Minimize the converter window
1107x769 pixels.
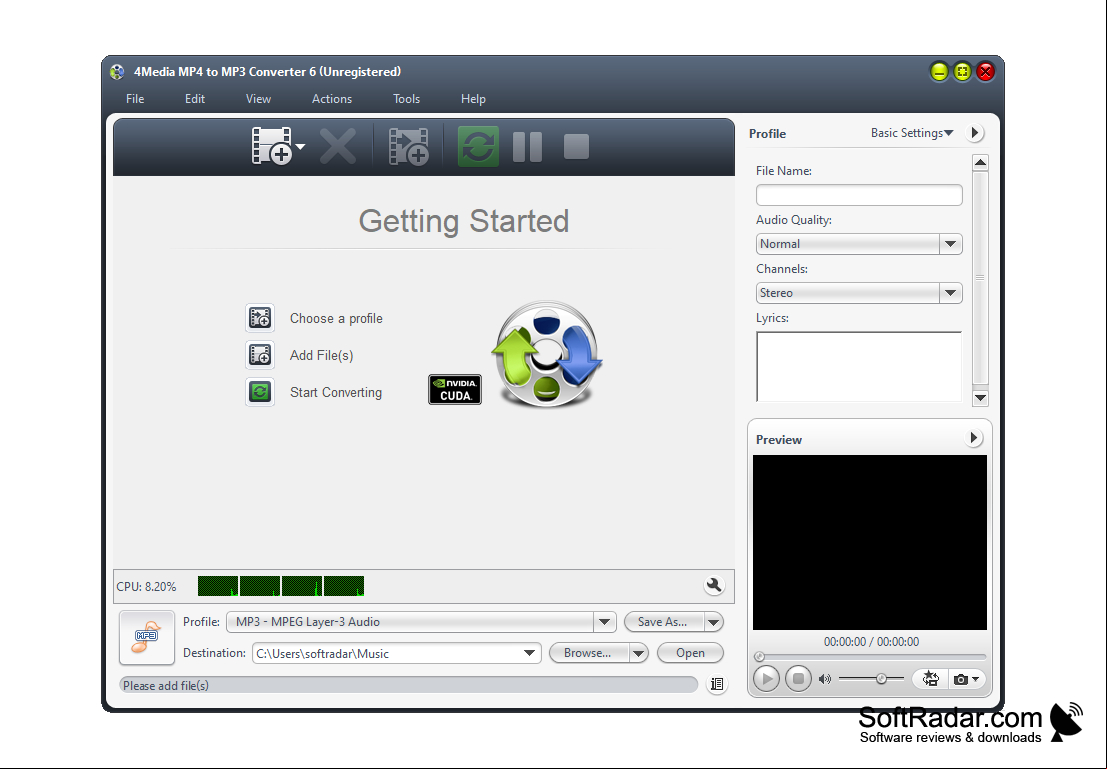tap(939, 71)
